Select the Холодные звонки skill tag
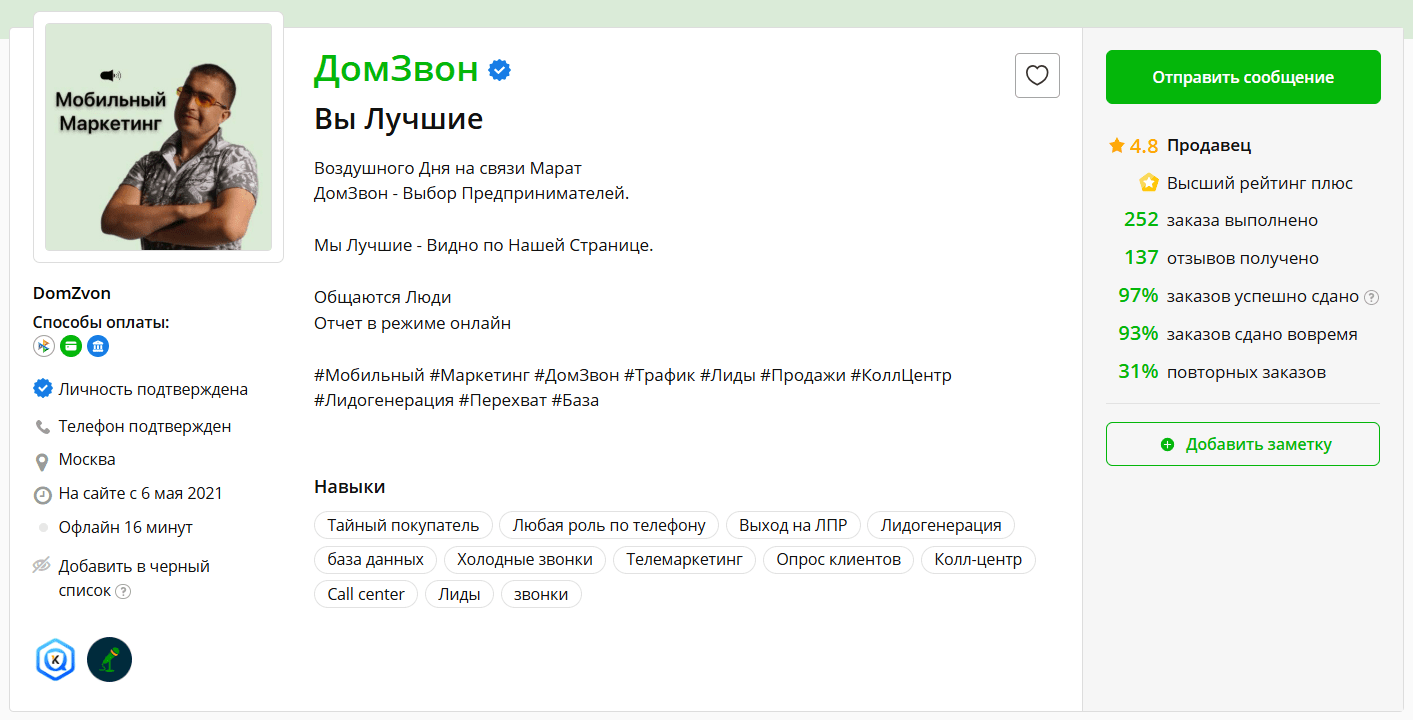The height and width of the screenshot is (720, 1413). [x=518, y=559]
